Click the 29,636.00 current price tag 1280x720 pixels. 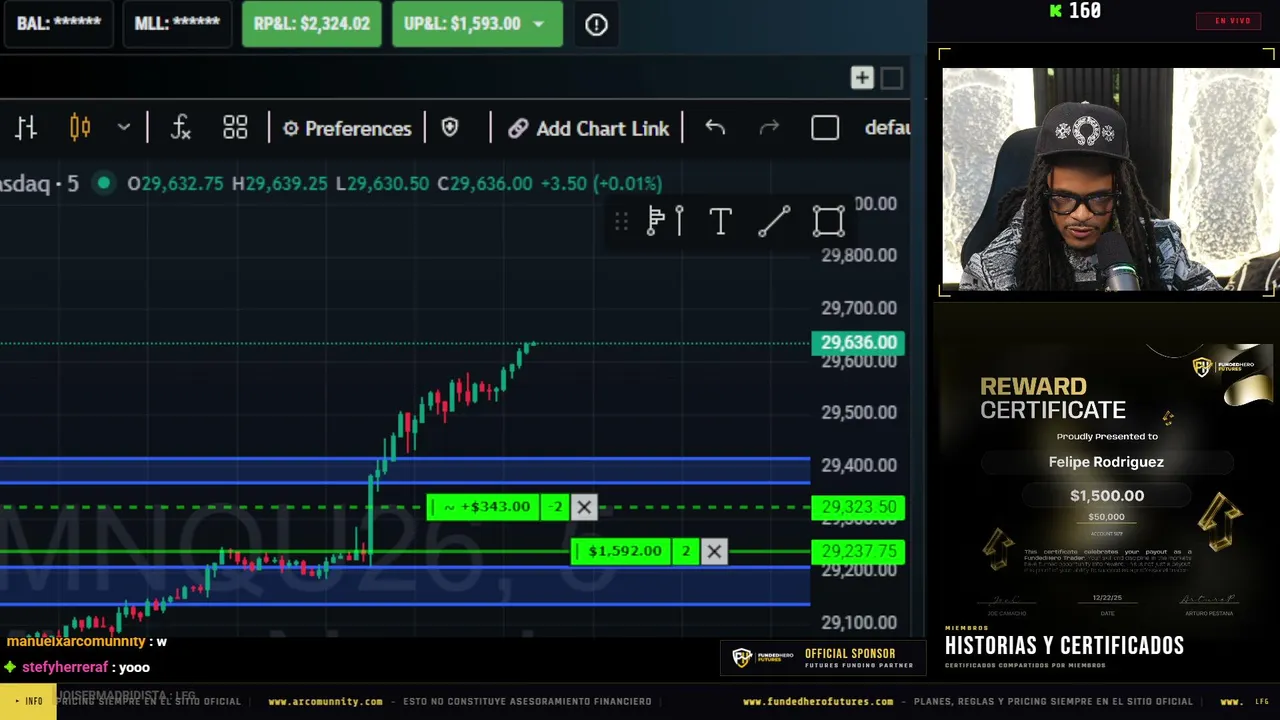click(x=858, y=343)
